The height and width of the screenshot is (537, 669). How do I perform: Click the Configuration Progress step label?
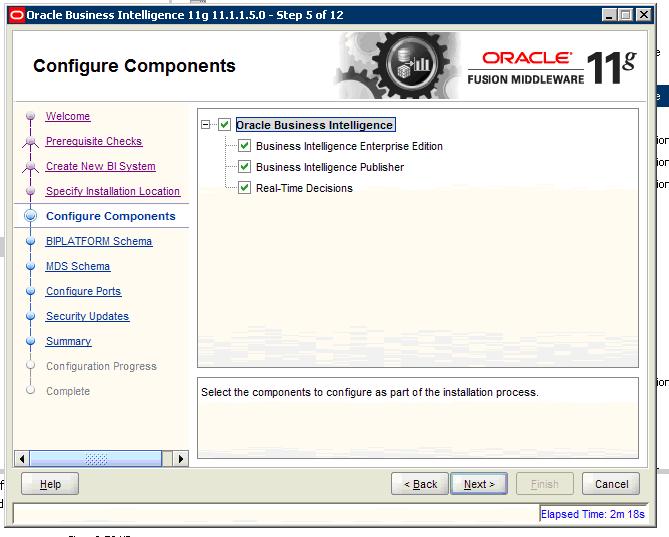tap(102, 366)
